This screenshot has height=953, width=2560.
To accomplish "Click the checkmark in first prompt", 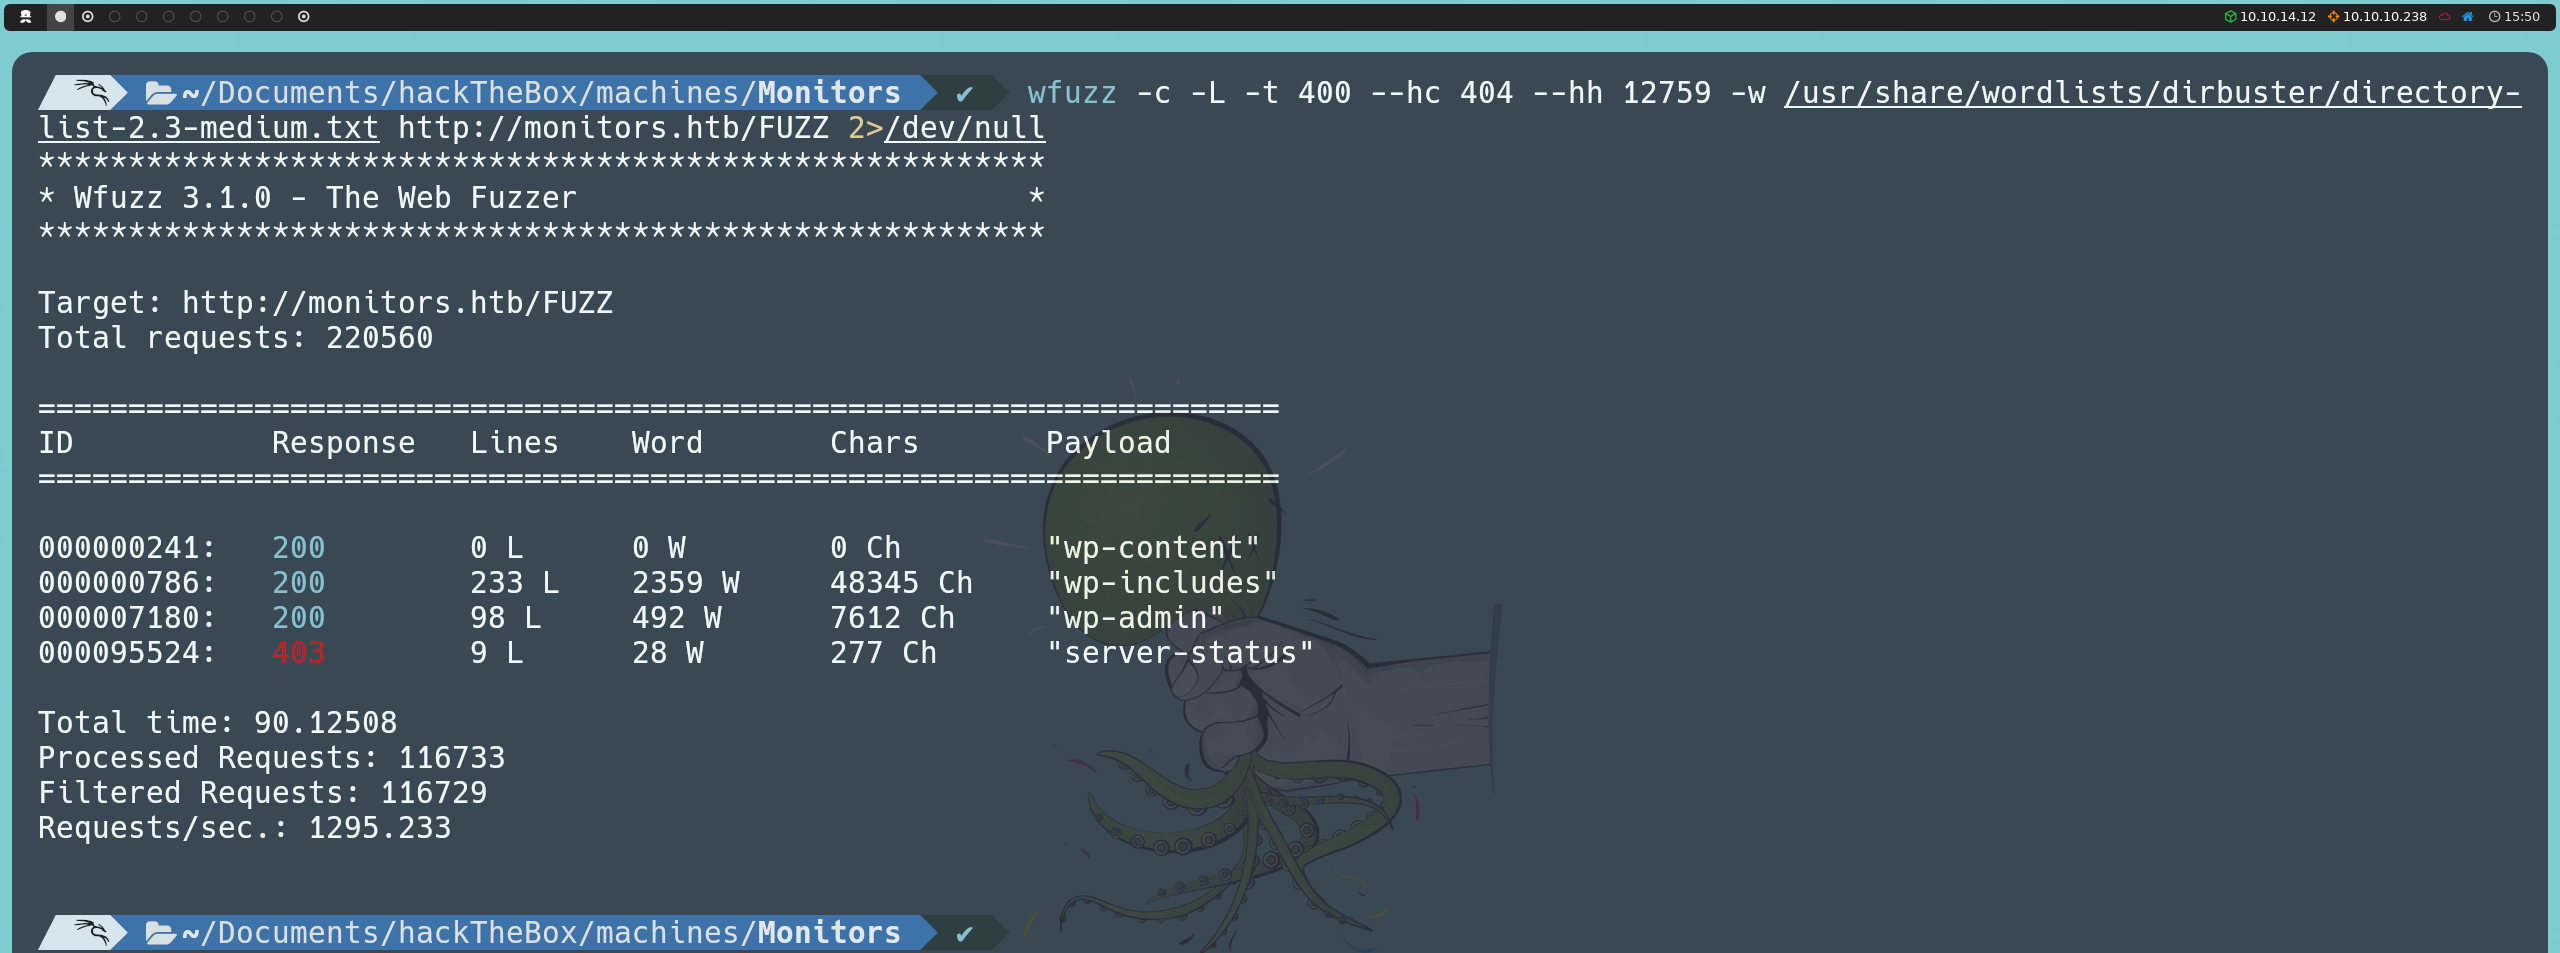I will point(964,94).
